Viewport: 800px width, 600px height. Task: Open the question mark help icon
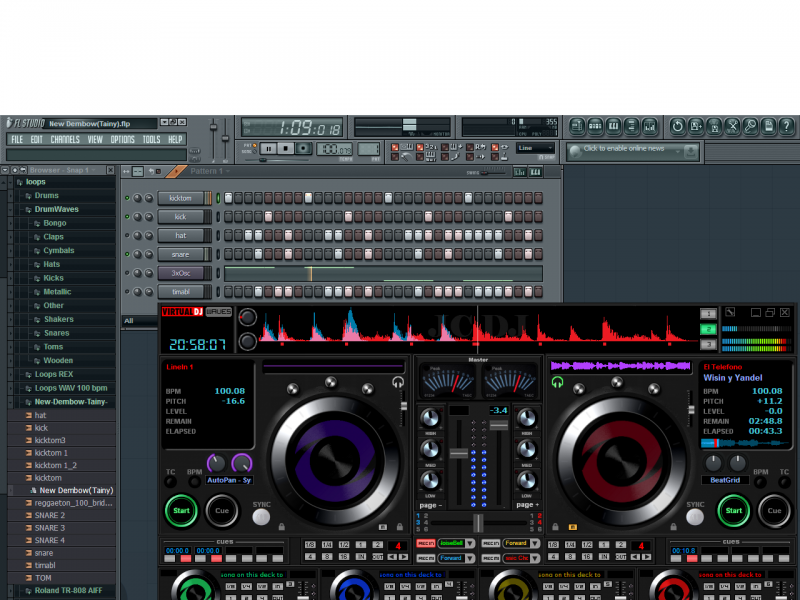(x=786, y=126)
